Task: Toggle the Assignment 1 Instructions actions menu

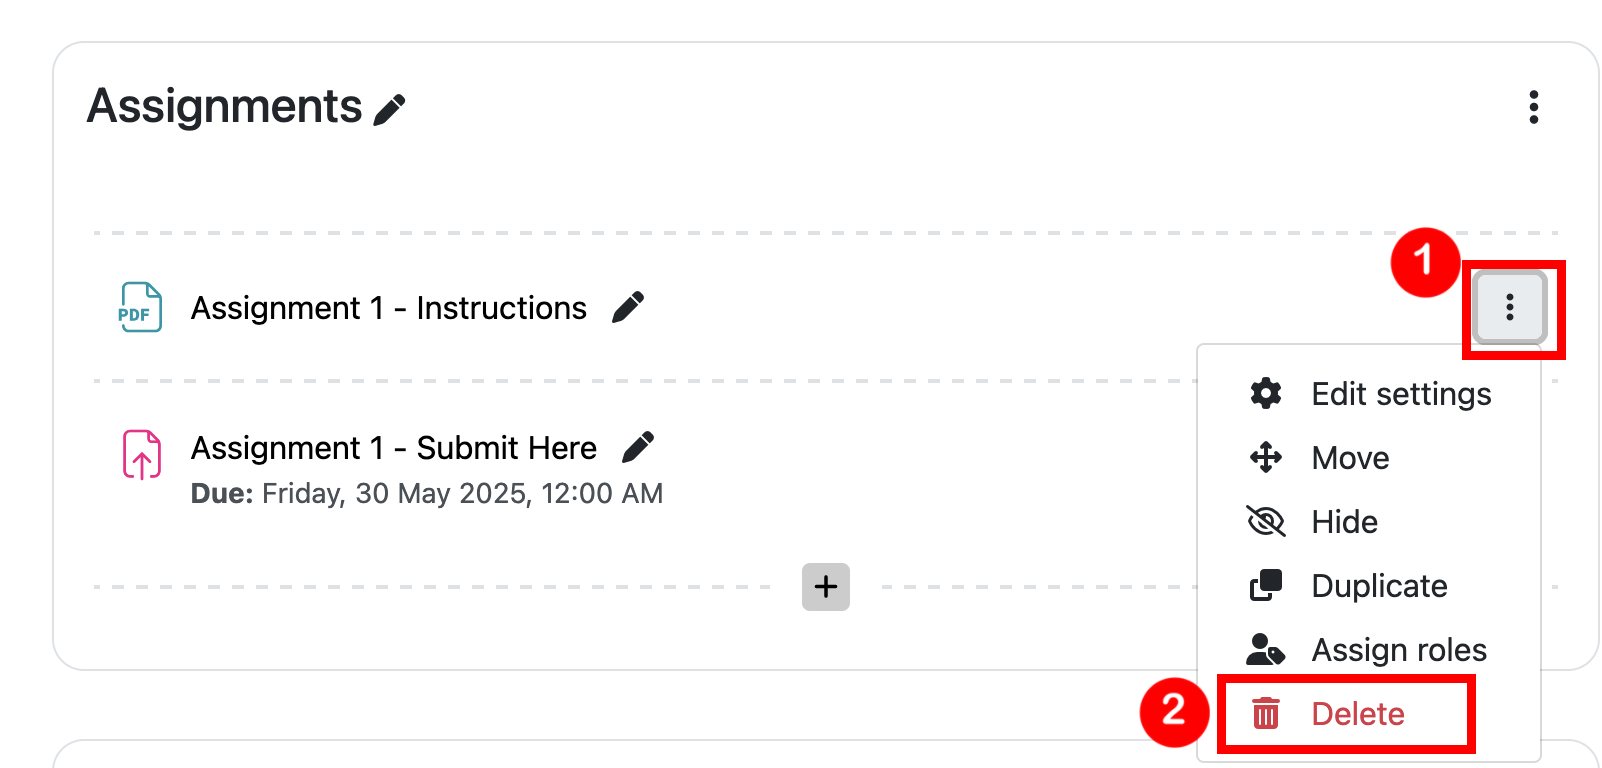Action: coord(1509,307)
